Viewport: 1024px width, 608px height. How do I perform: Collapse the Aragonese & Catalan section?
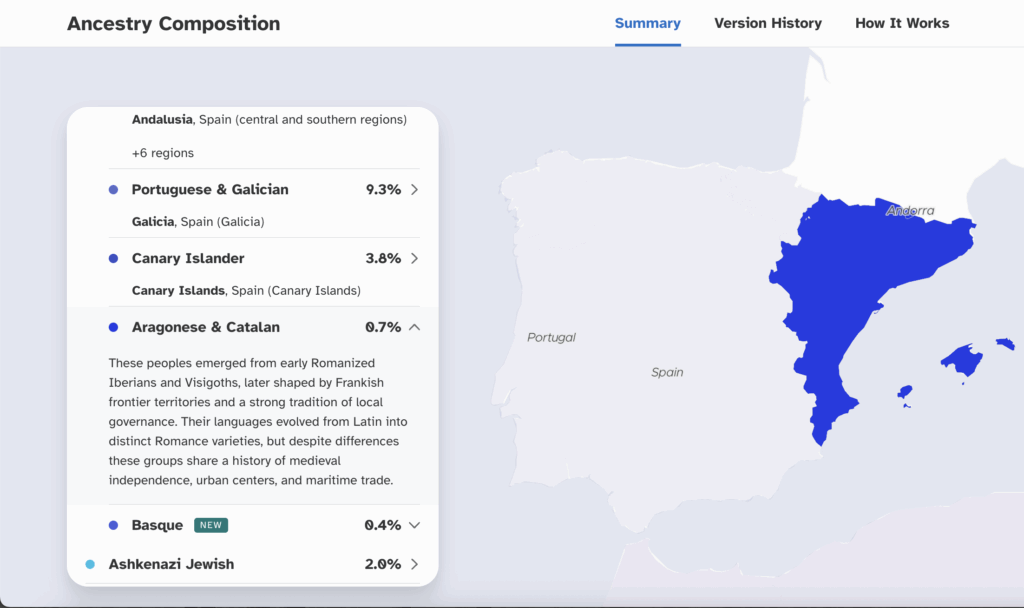click(414, 327)
